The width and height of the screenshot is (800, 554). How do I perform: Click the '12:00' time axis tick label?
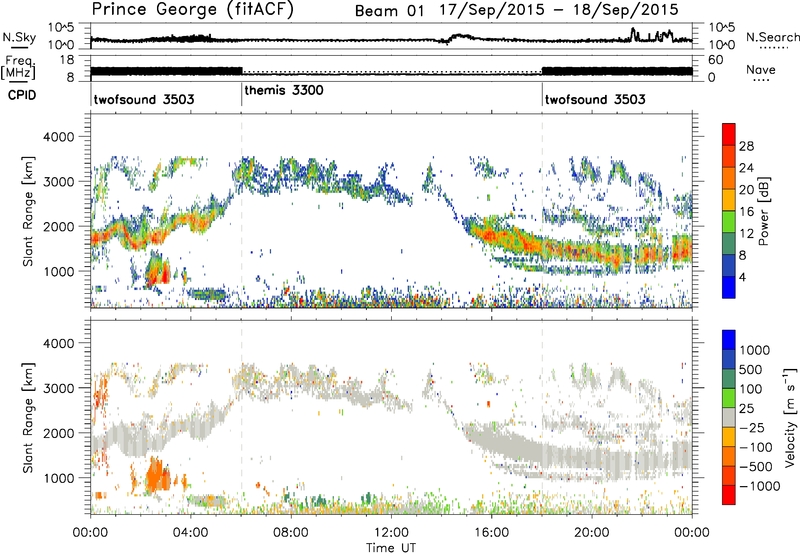391,533
